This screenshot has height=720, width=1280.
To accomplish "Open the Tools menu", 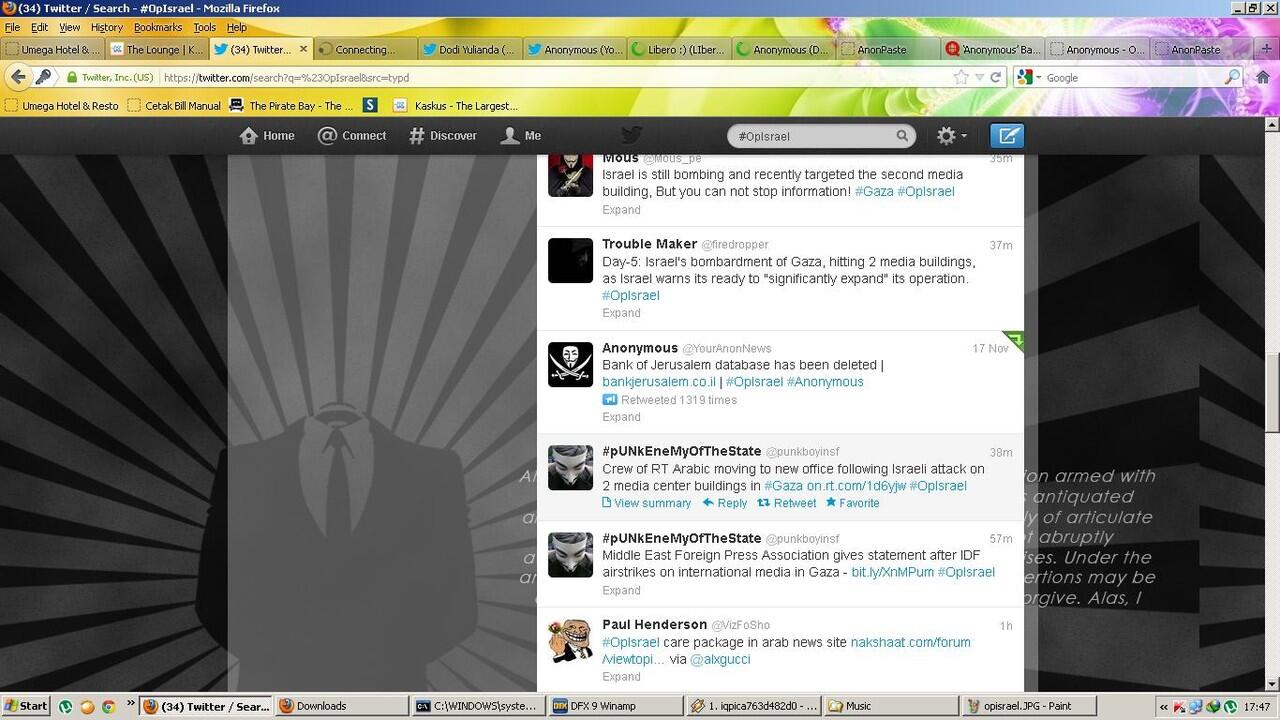I will tap(204, 27).
